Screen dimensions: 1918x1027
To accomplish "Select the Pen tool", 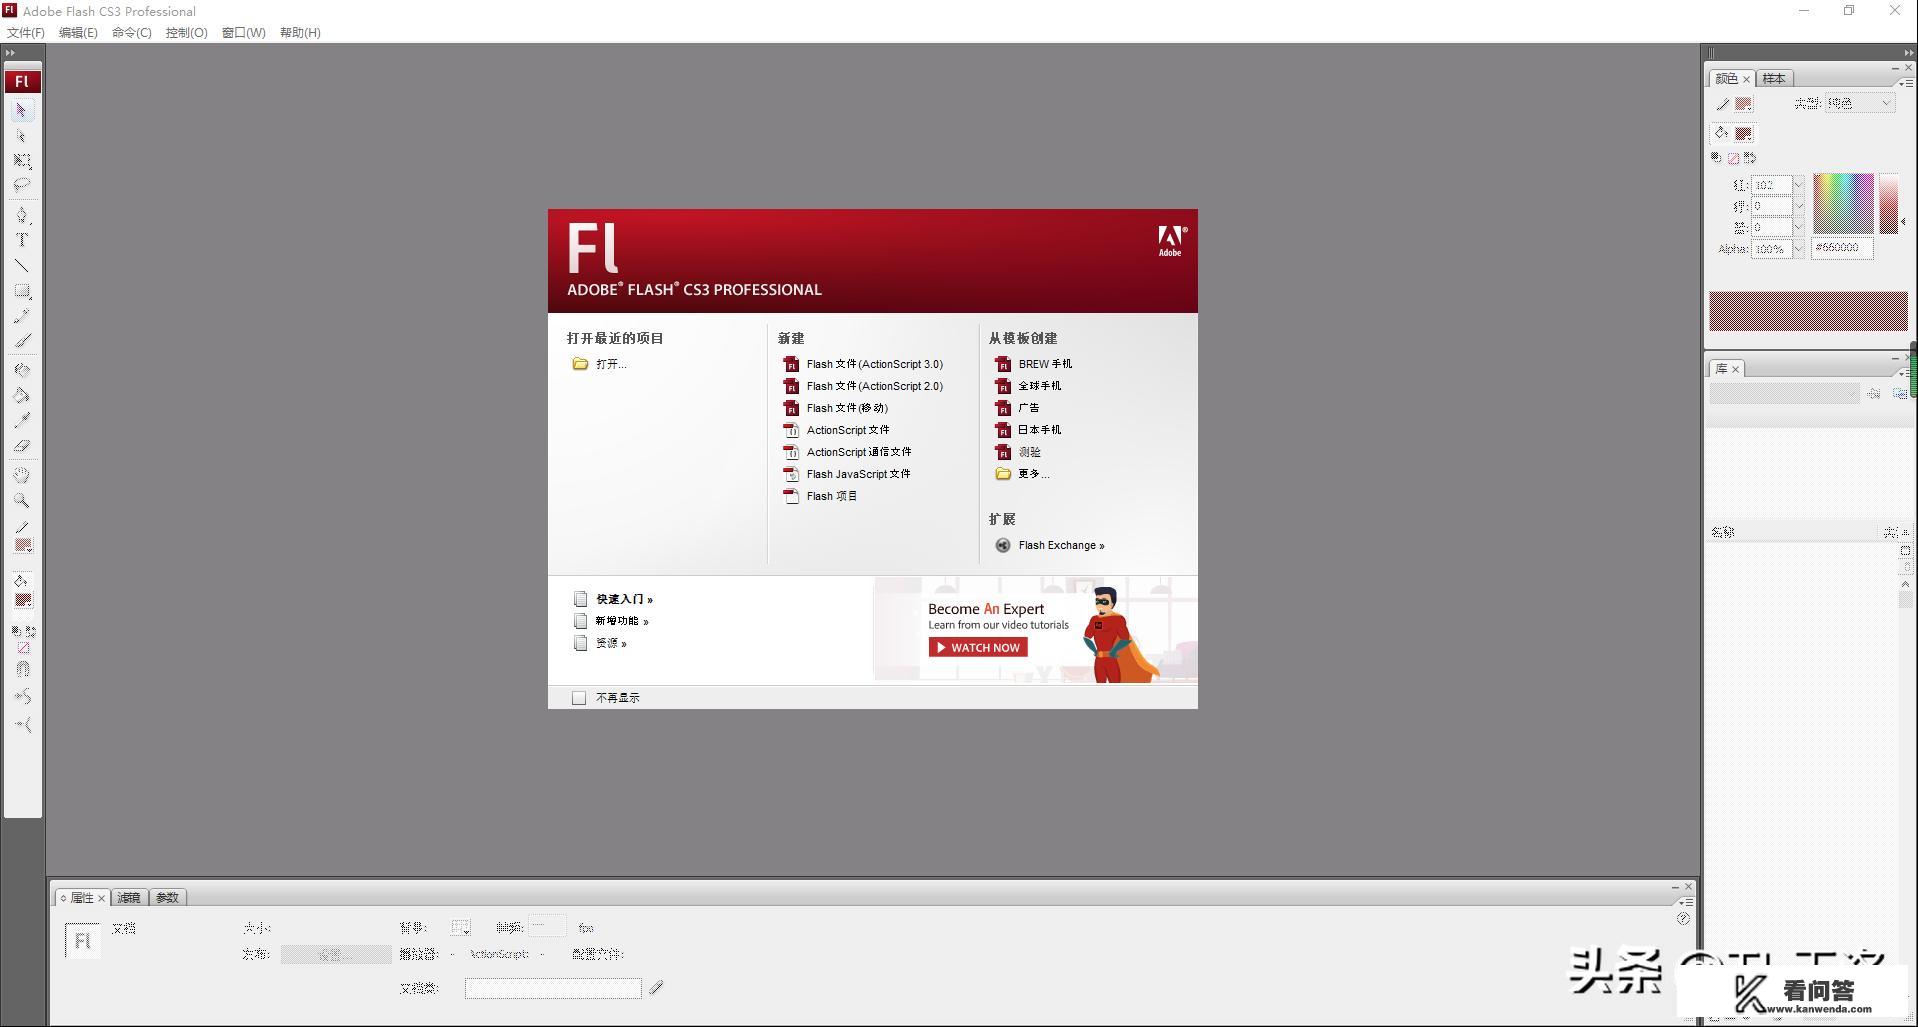I will pos(21,215).
